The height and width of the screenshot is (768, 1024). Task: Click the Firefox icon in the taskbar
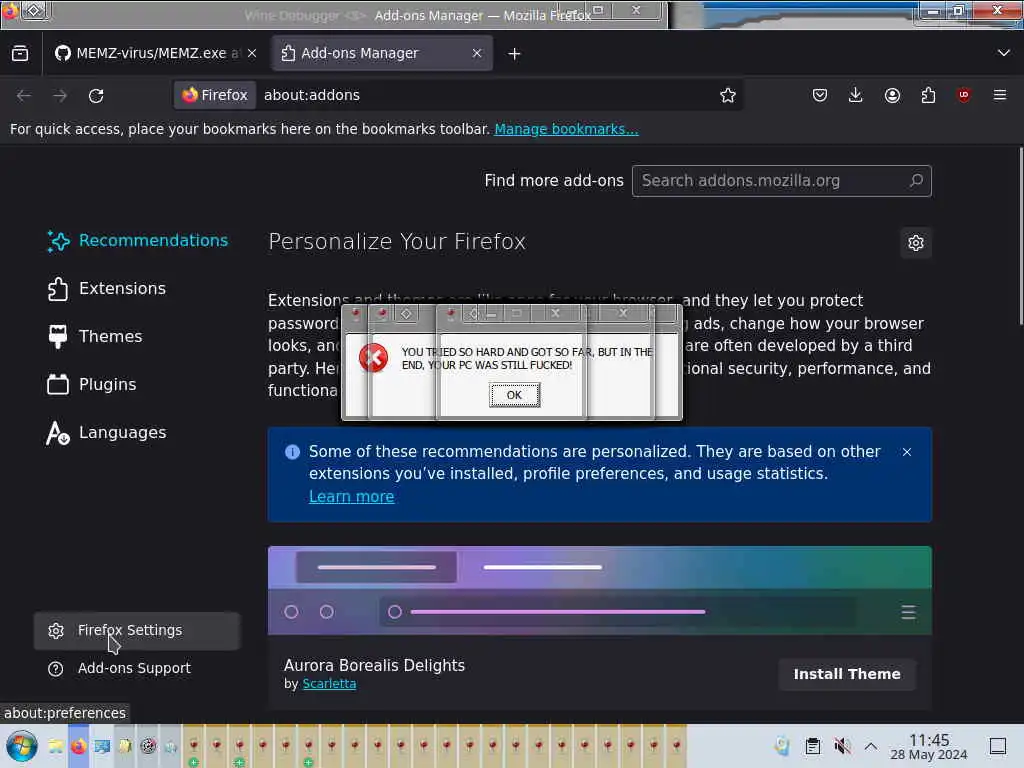point(78,746)
